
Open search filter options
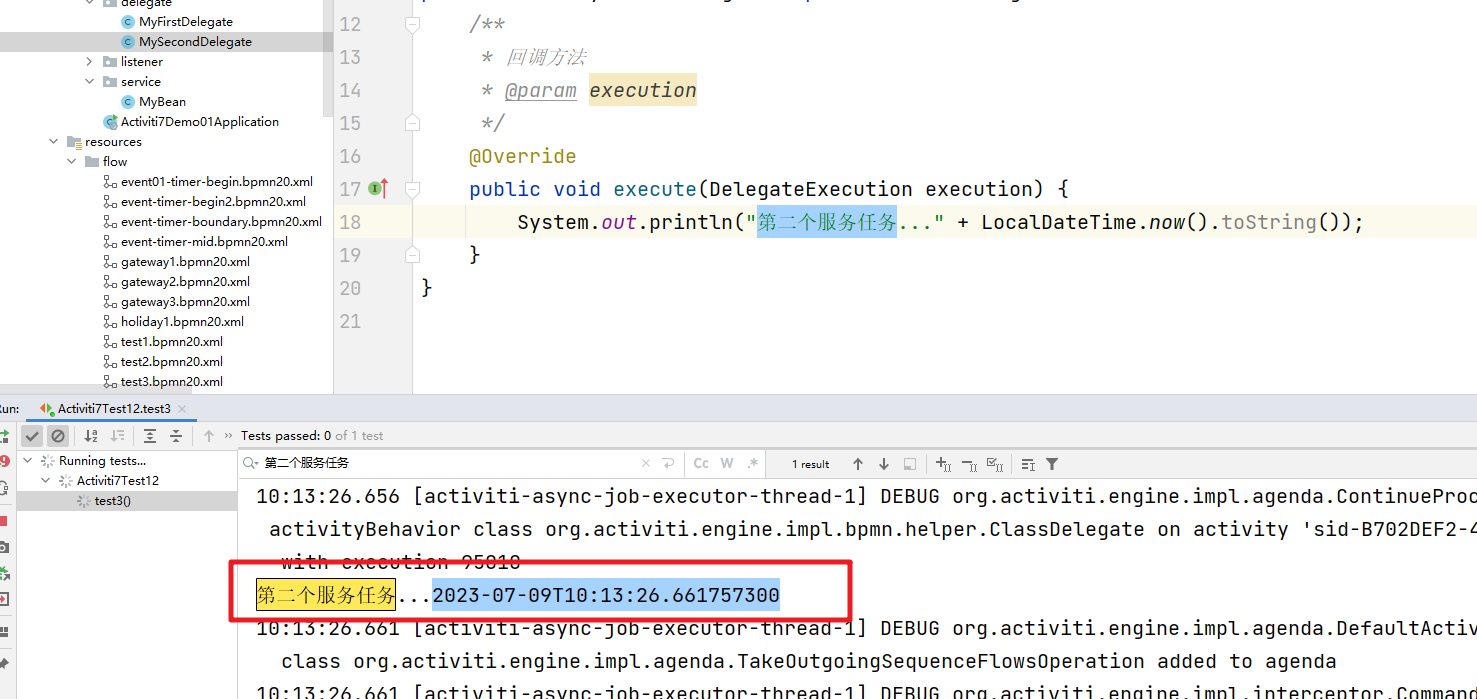1052,464
